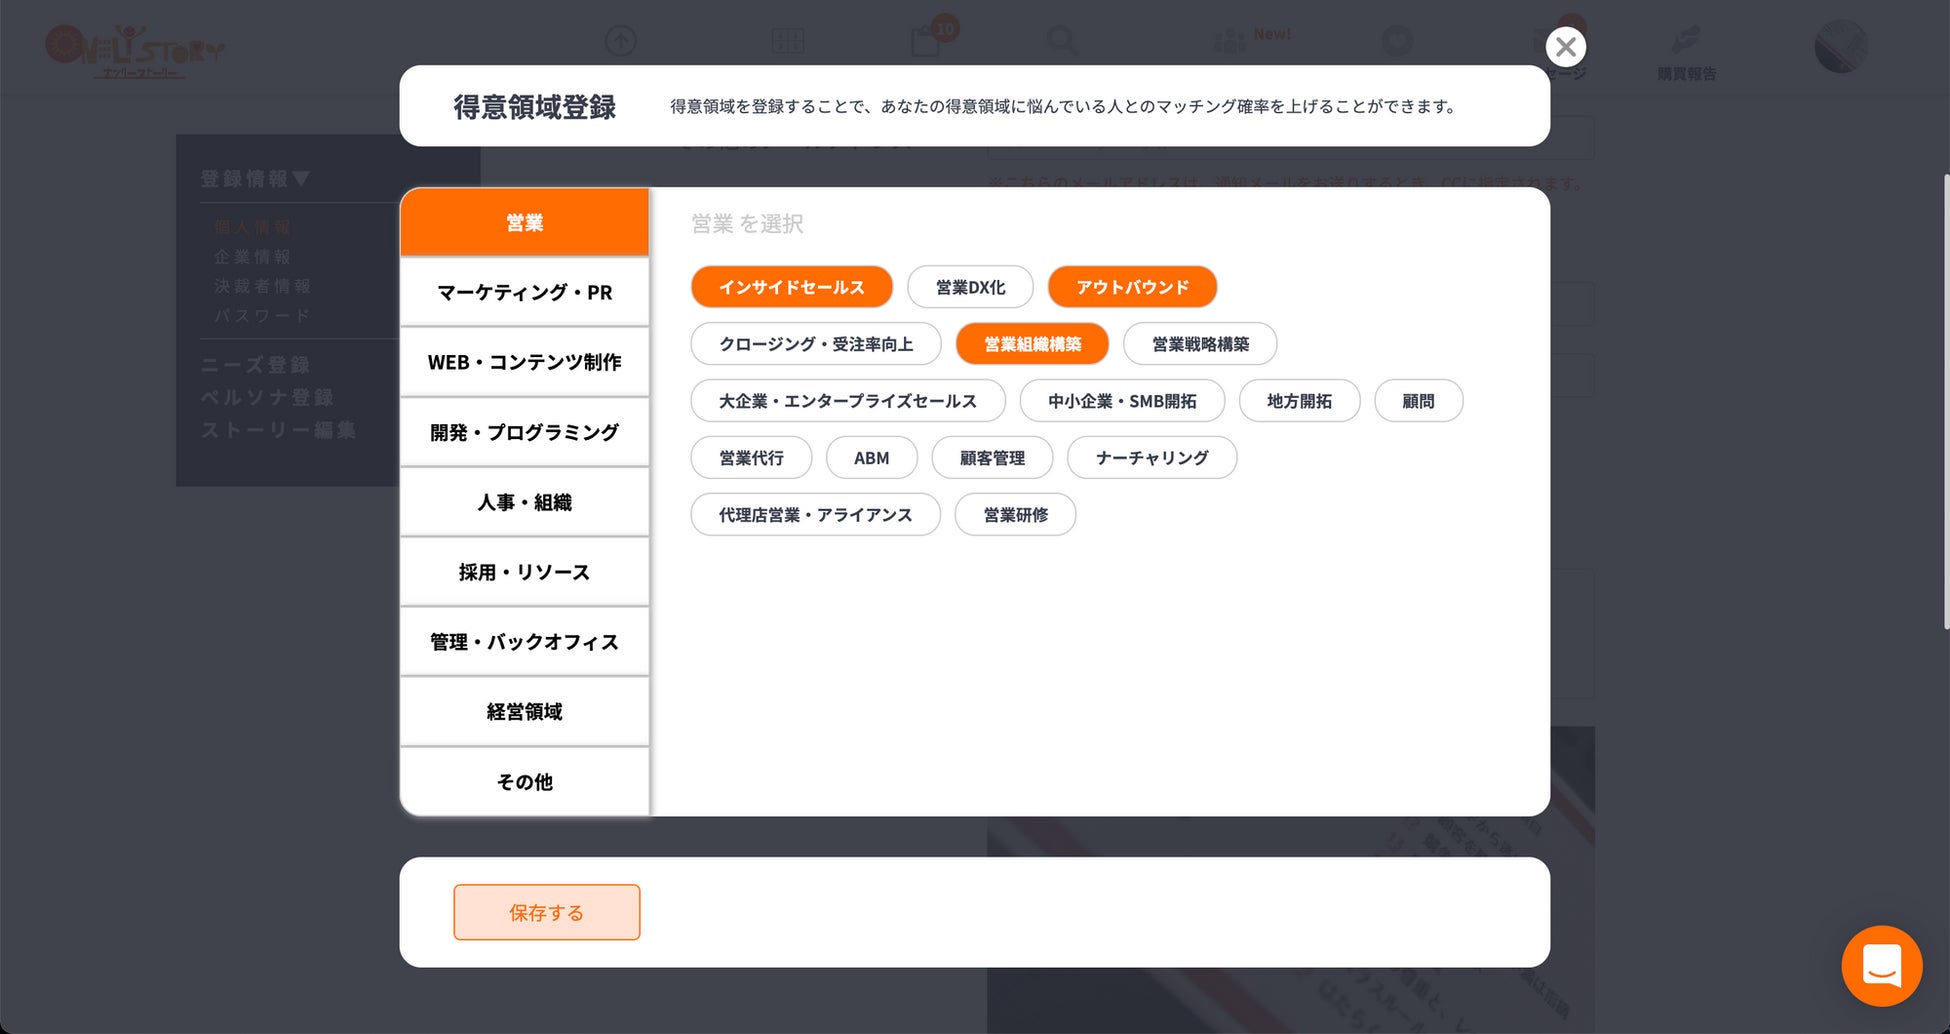Open the orange chat support bubble
This screenshot has width=1950, height=1034.
tap(1881, 965)
